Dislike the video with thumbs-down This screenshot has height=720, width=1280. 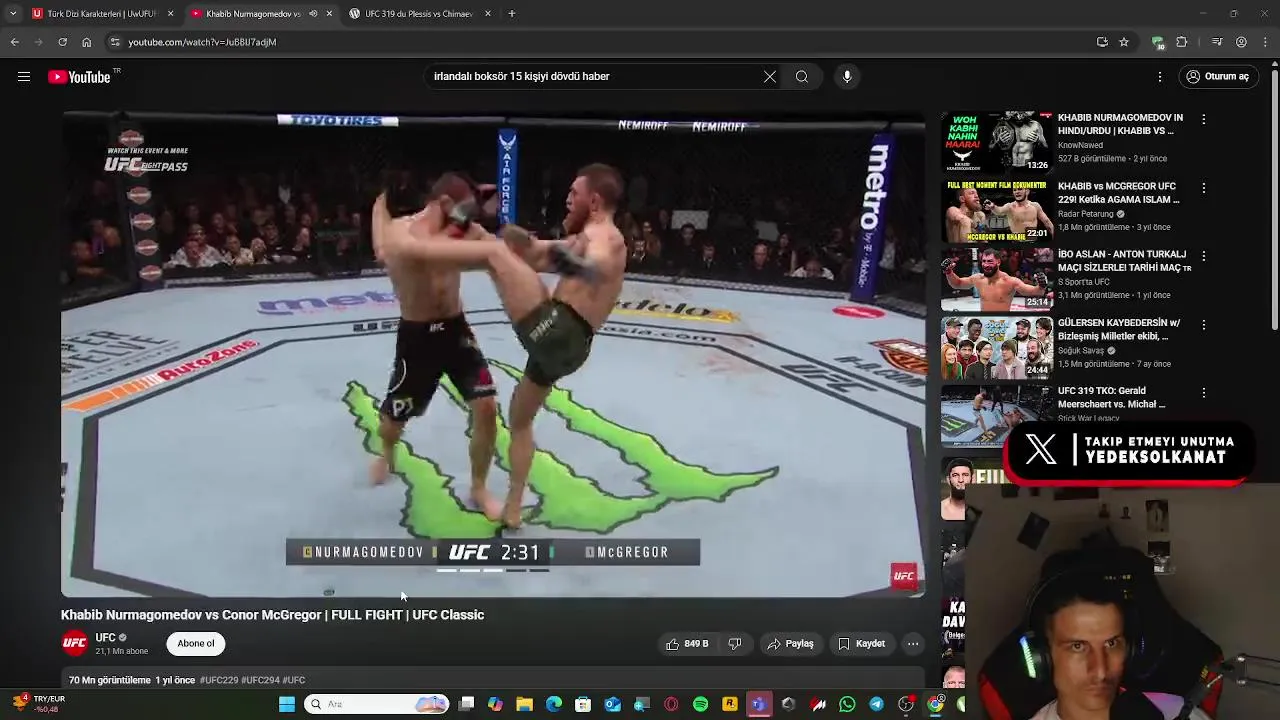coord(735,644)
